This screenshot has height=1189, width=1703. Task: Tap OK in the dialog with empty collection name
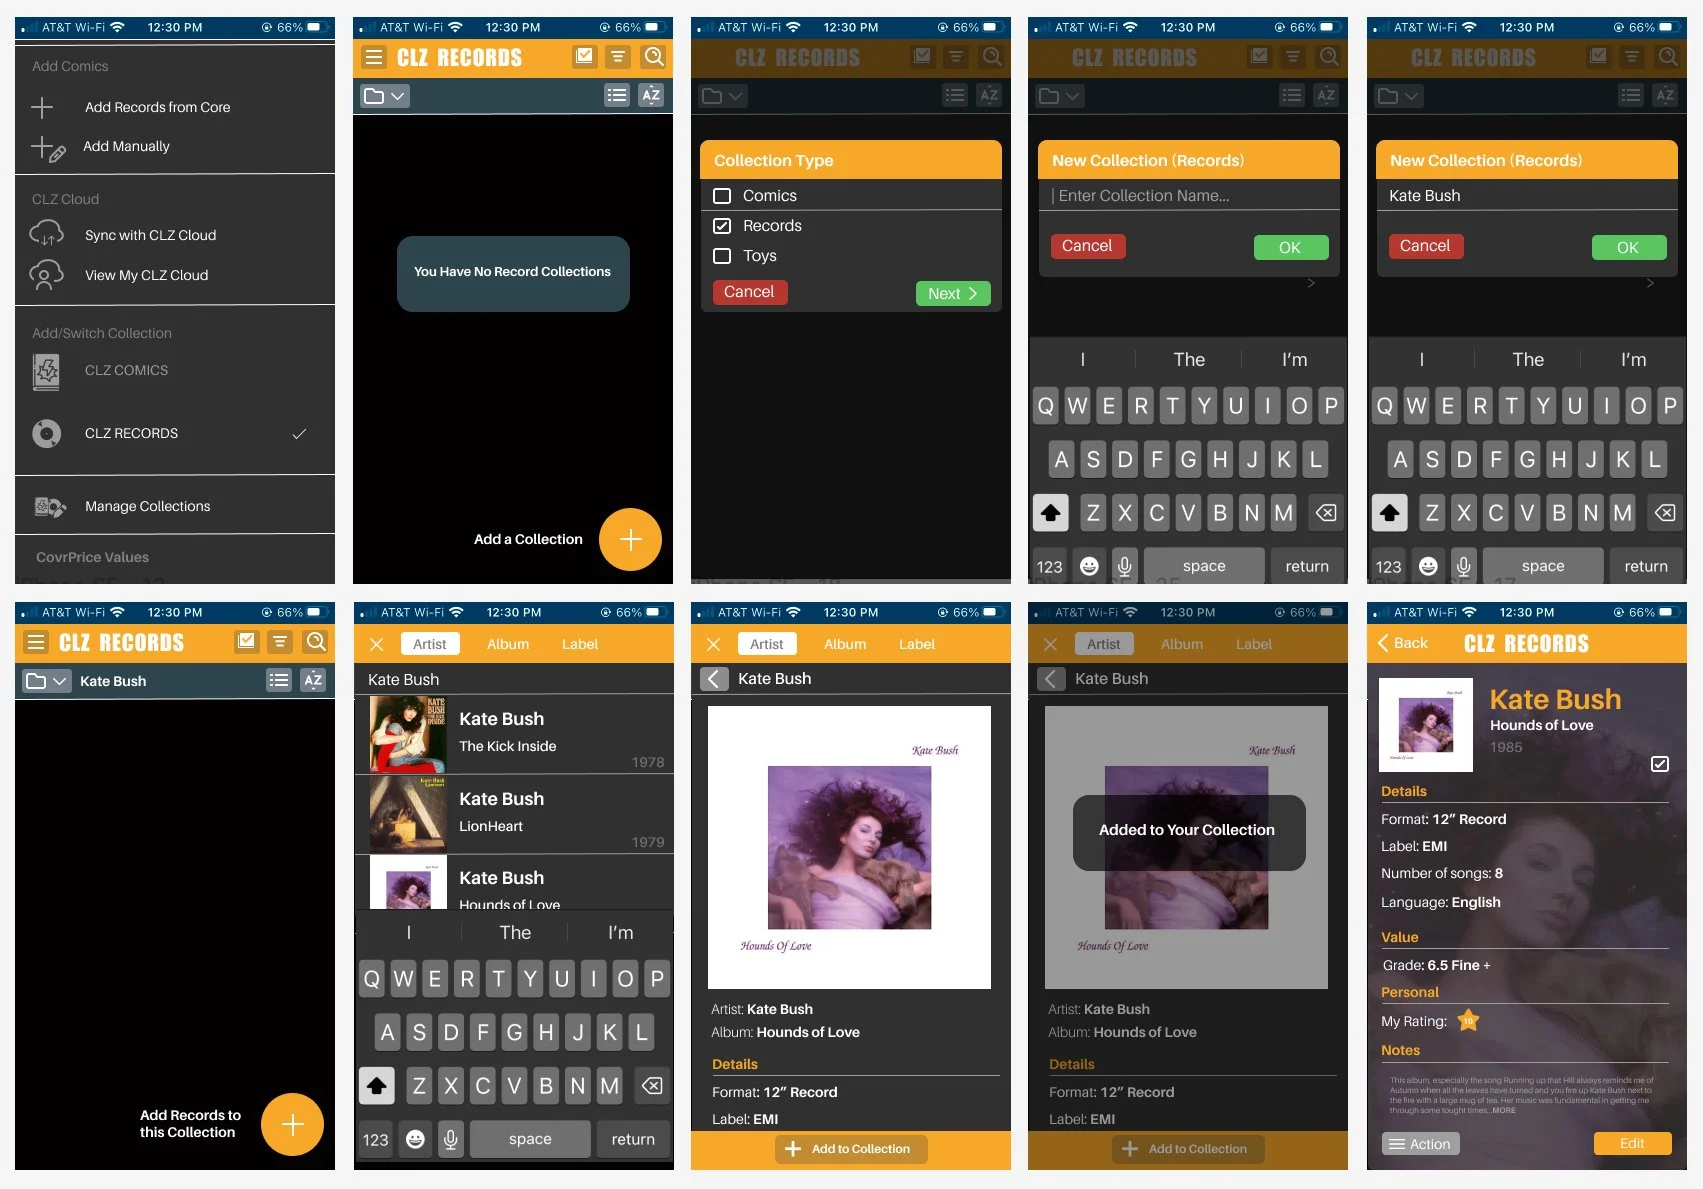pos(1291,247)
